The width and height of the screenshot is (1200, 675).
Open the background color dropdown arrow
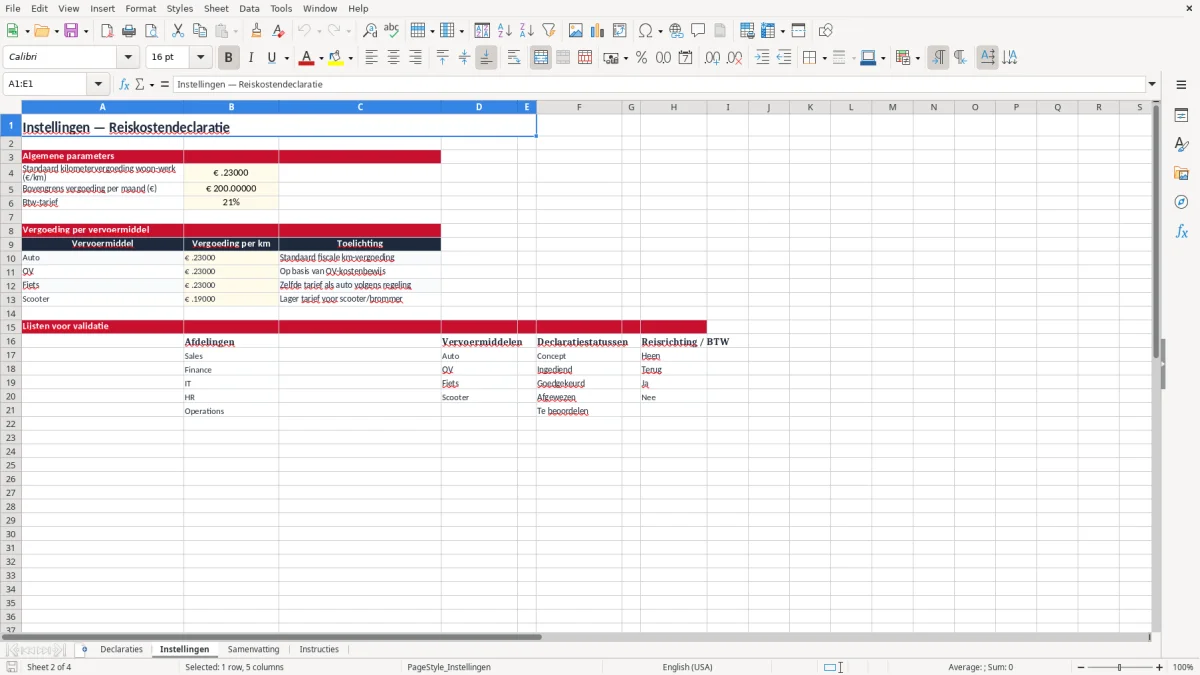[x=350, y=58]
